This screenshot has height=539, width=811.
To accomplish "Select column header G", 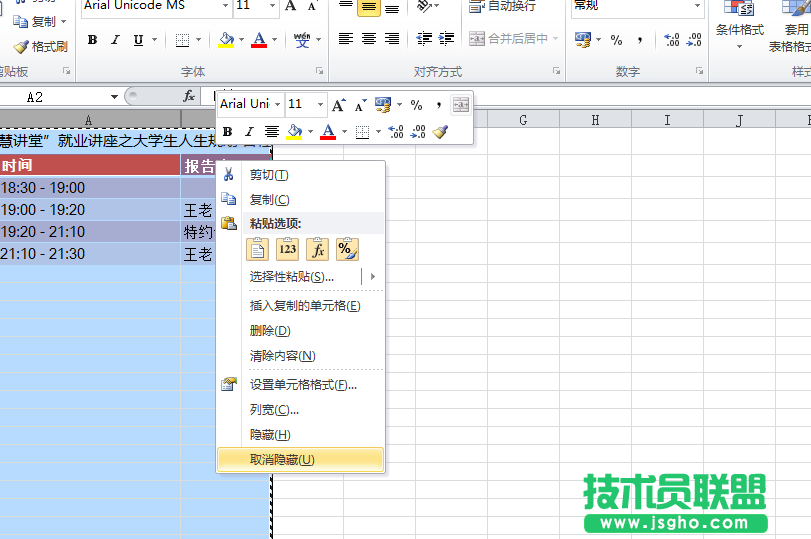I will click(523, 121).
